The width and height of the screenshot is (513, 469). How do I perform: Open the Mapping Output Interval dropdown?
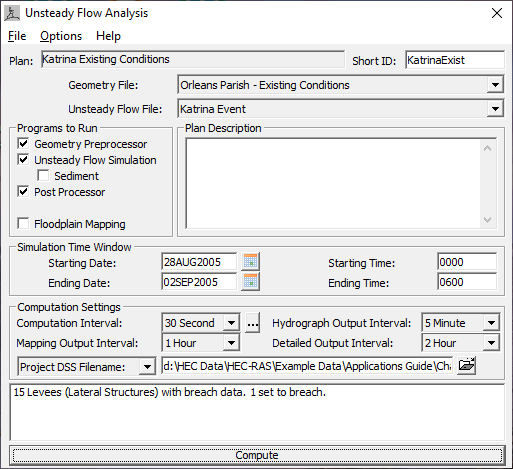click(231, 343)
